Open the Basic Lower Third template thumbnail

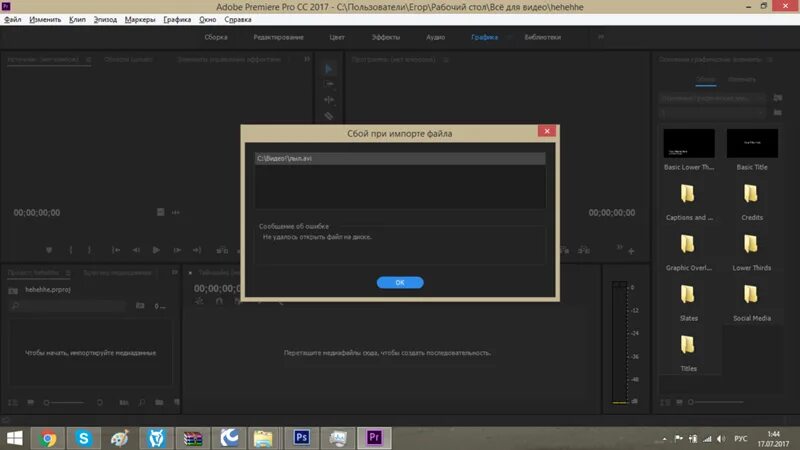689,143
